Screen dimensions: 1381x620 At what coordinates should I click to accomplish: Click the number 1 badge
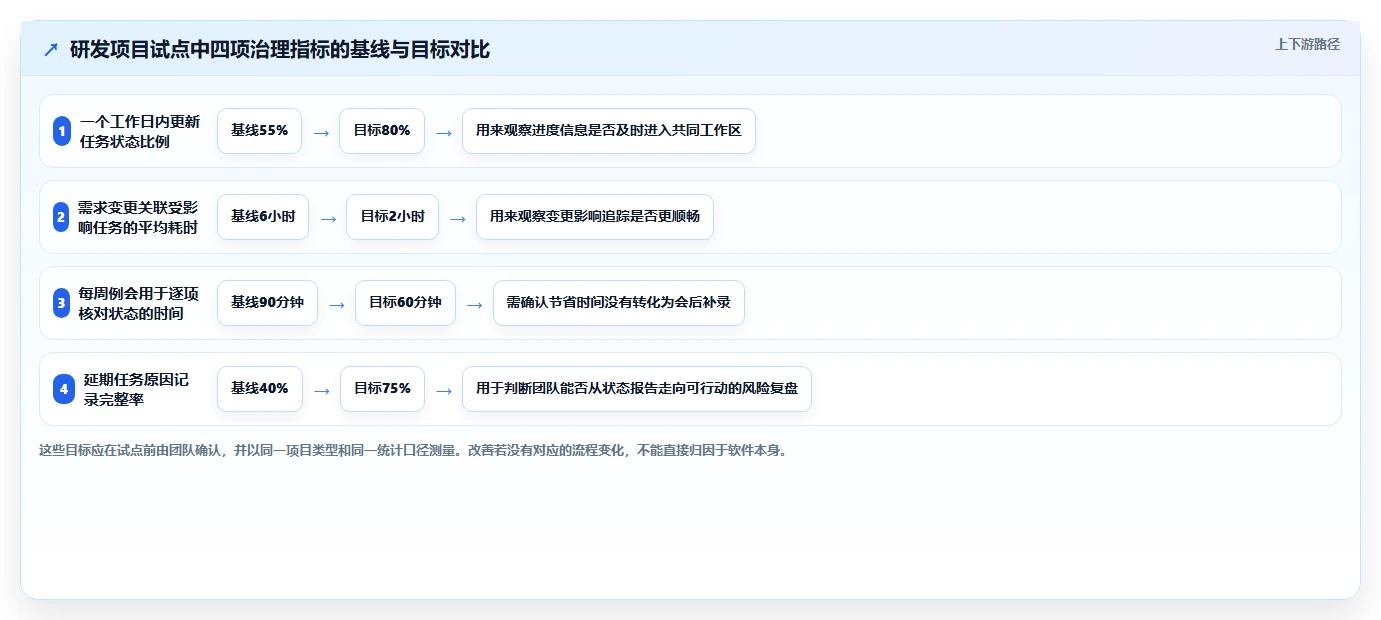62,131
